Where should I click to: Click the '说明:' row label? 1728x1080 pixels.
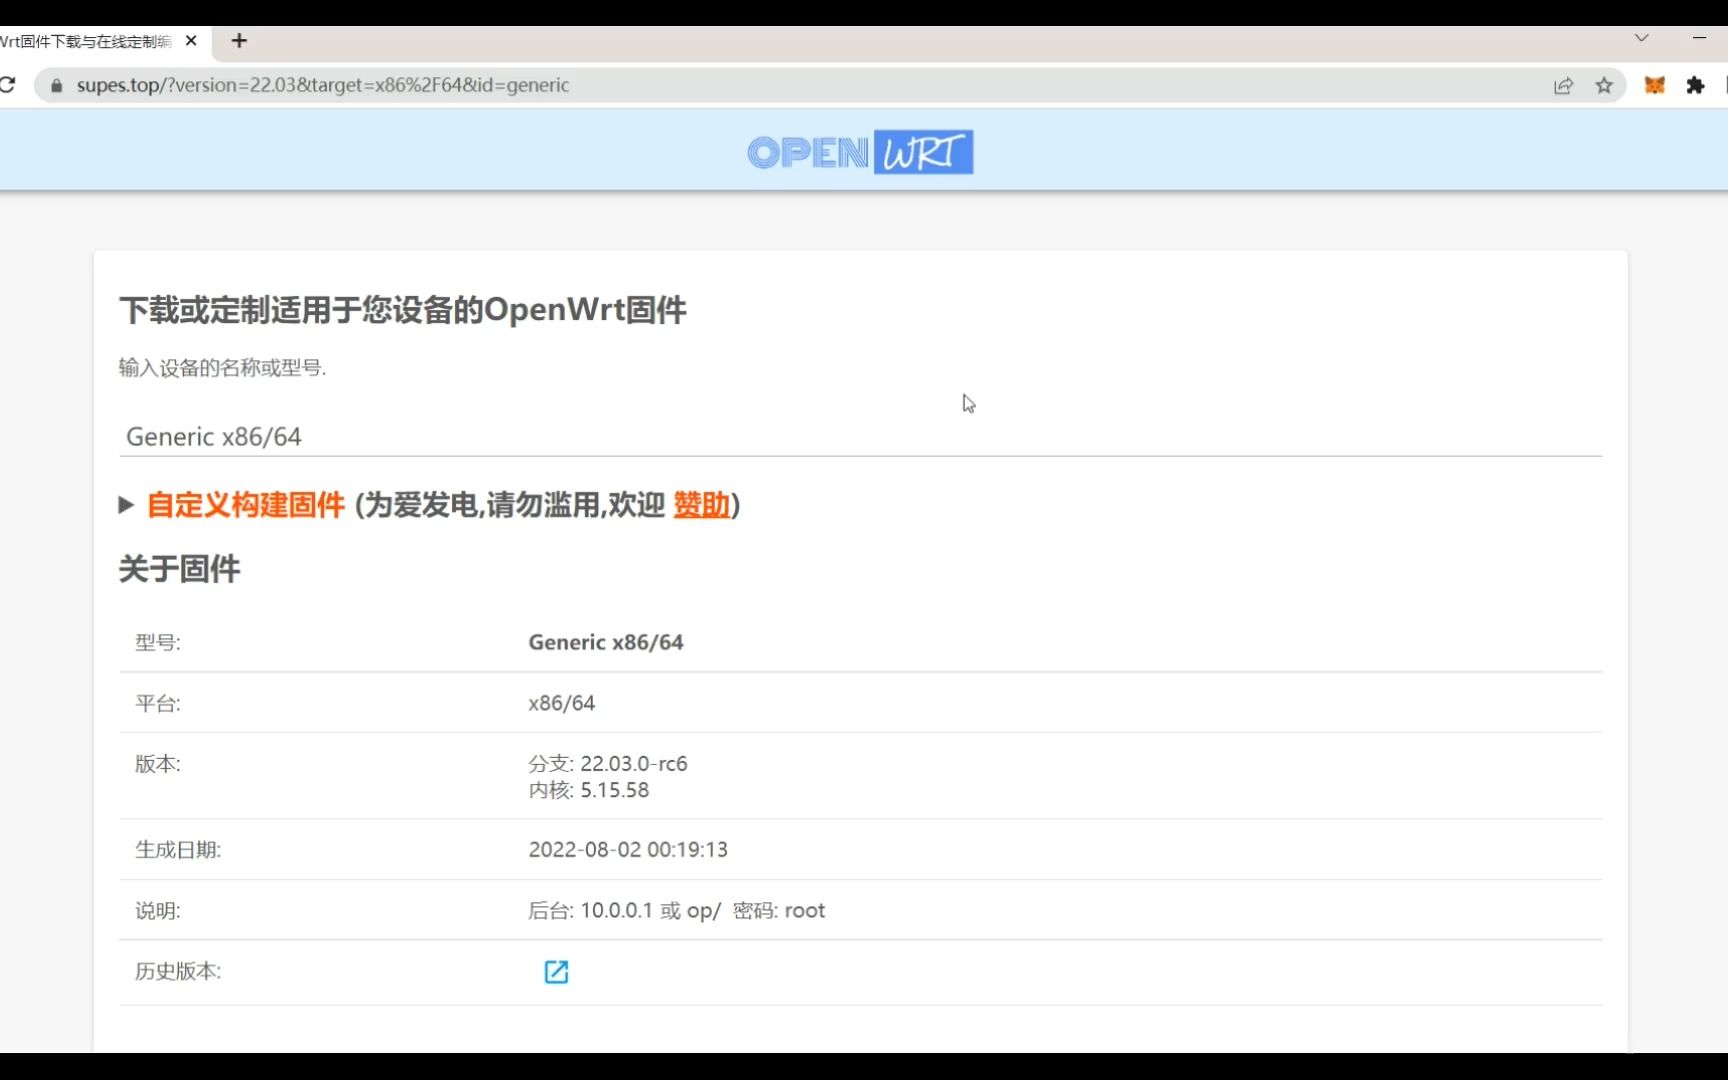[x=158, y=911]
